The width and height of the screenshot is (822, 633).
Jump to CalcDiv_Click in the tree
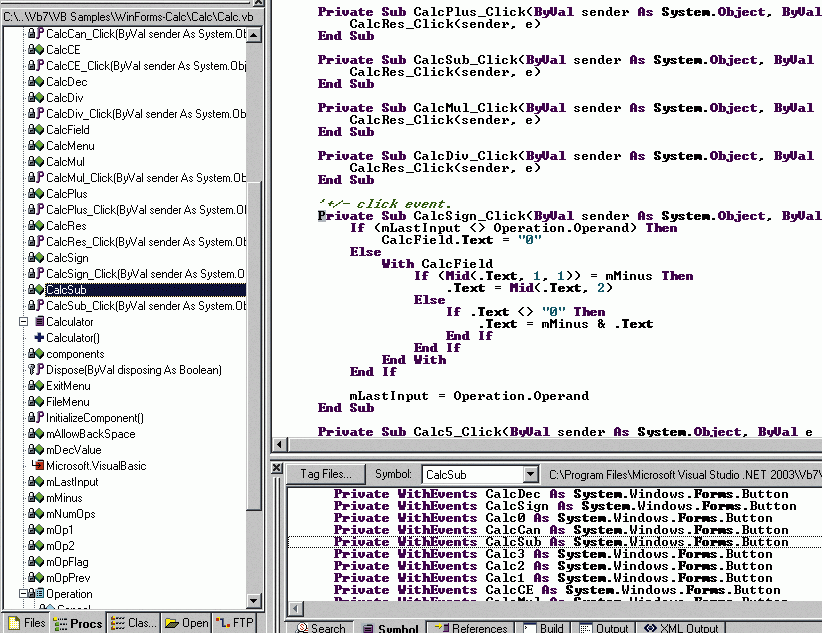pyautogui.click(x=146, y=114)
